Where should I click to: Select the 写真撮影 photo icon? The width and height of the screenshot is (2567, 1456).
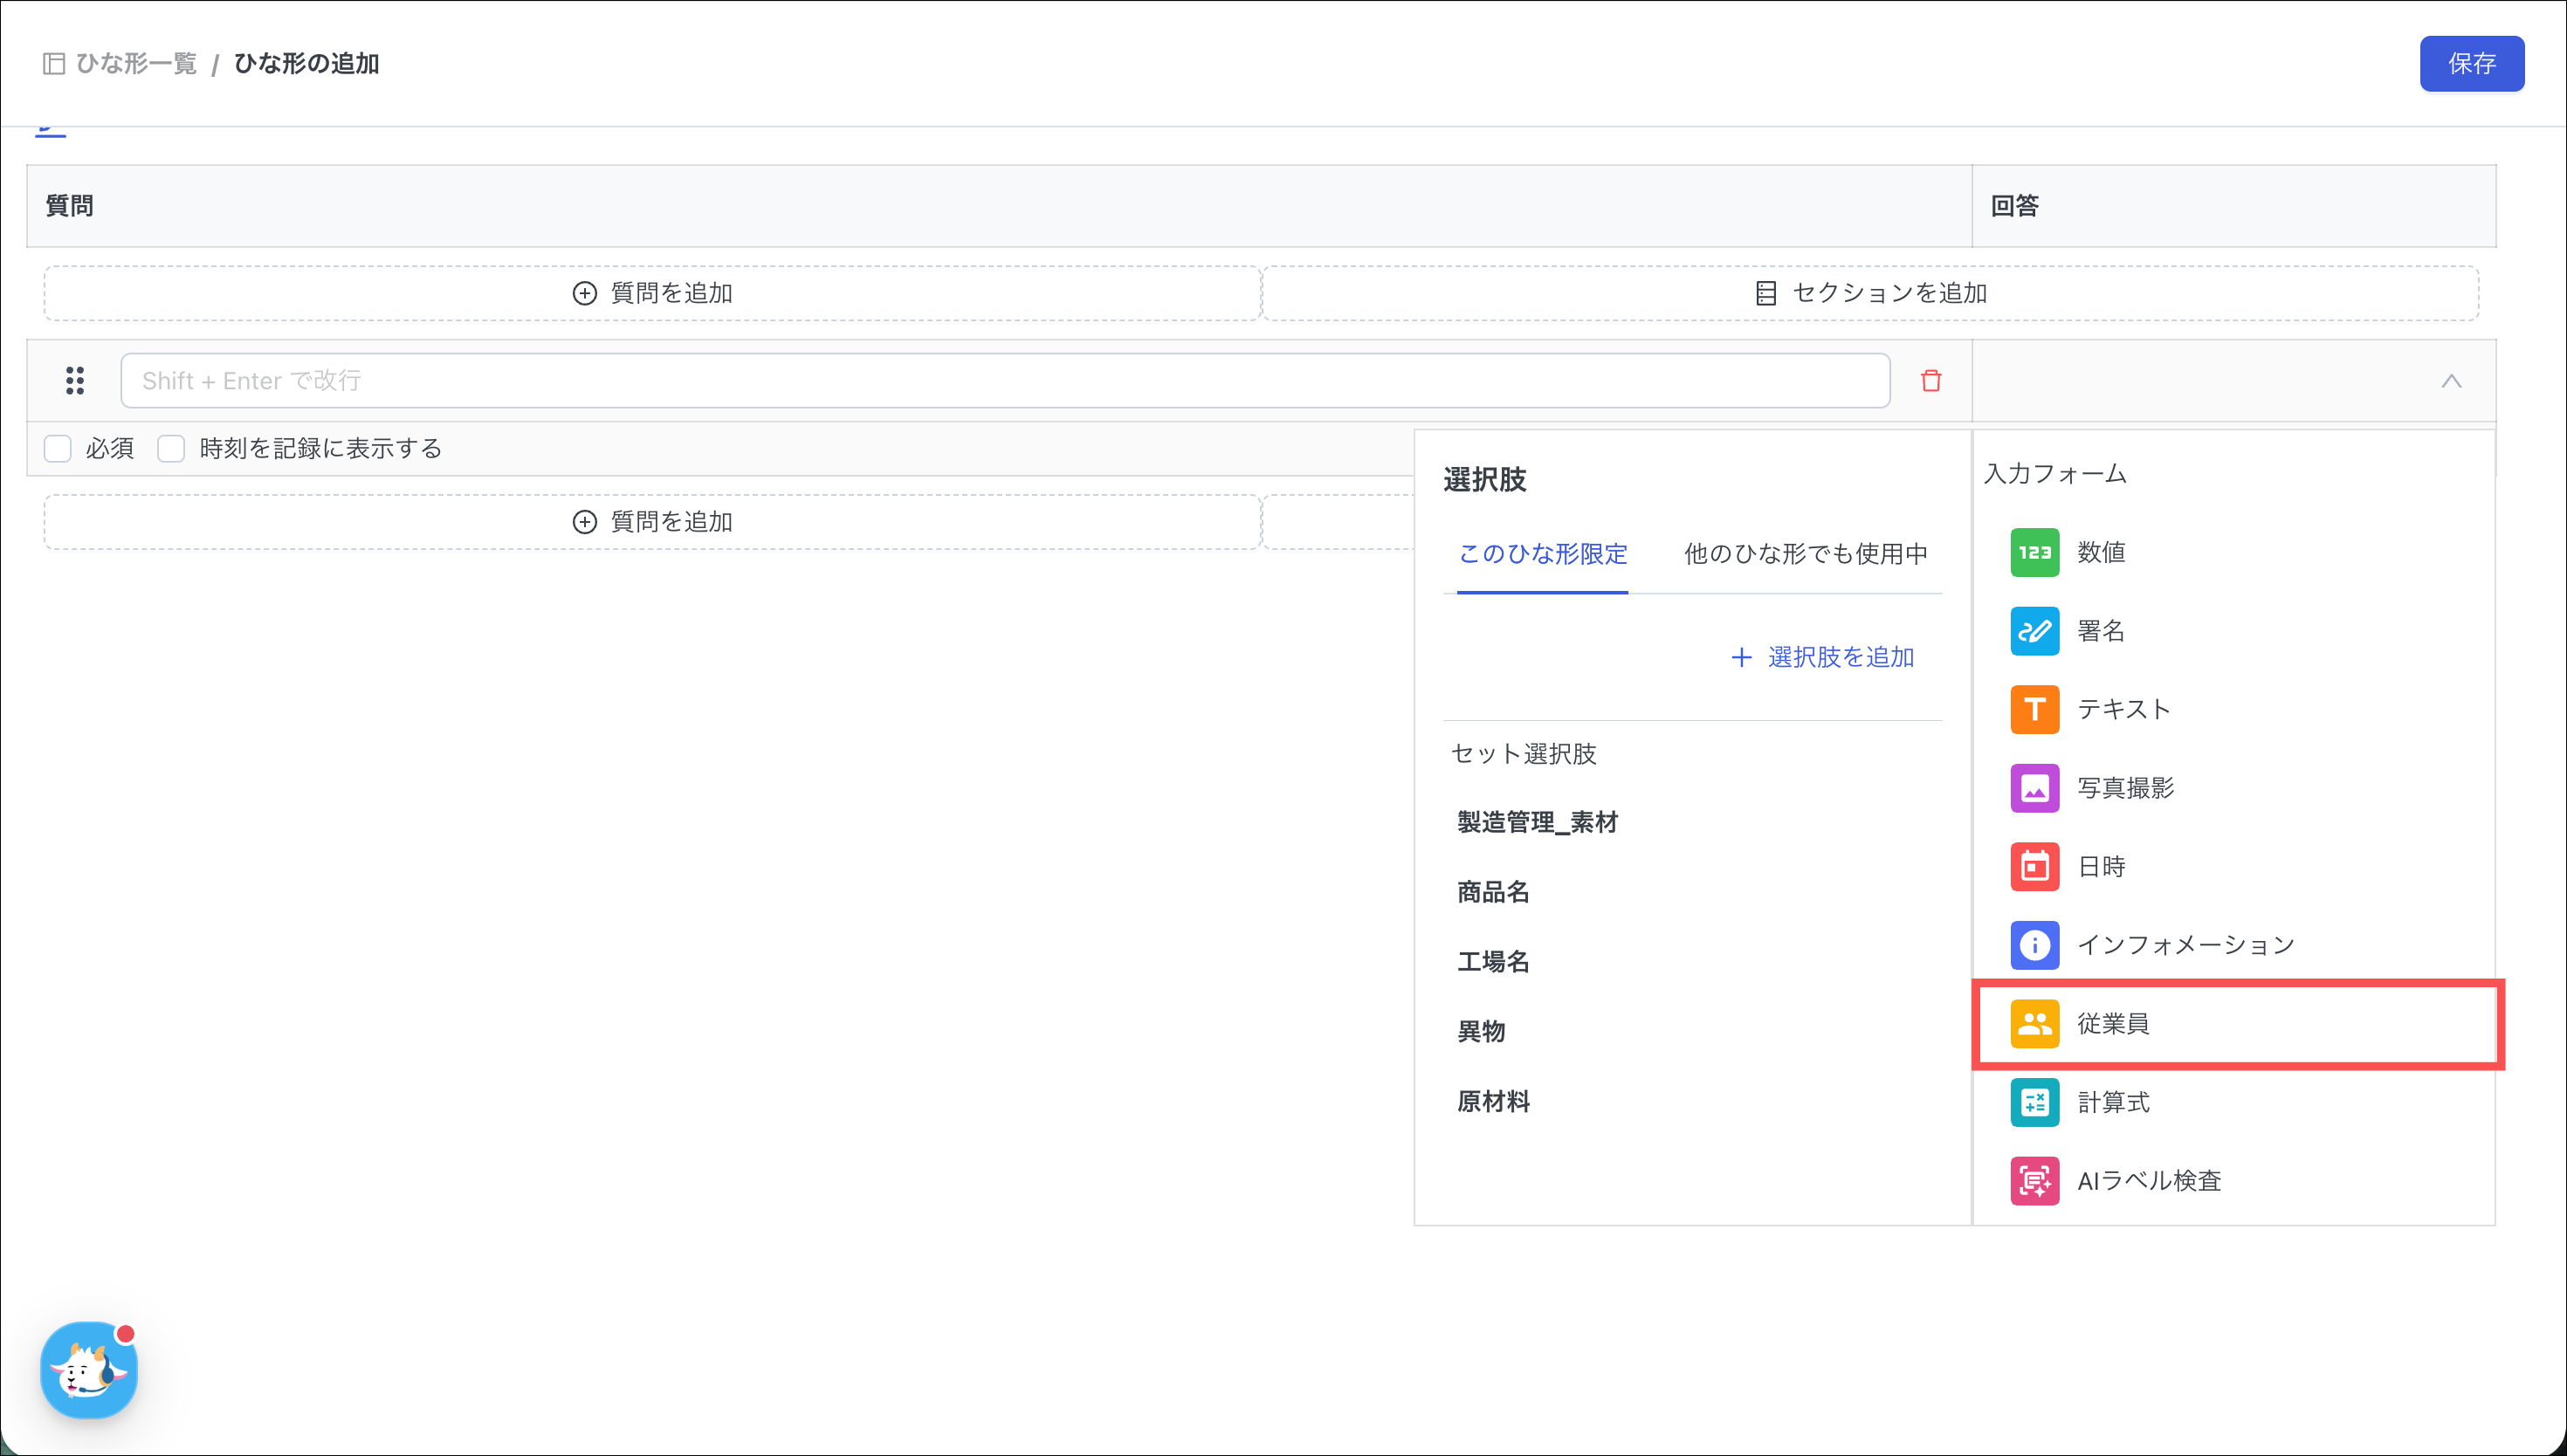tap(2034, 788)
